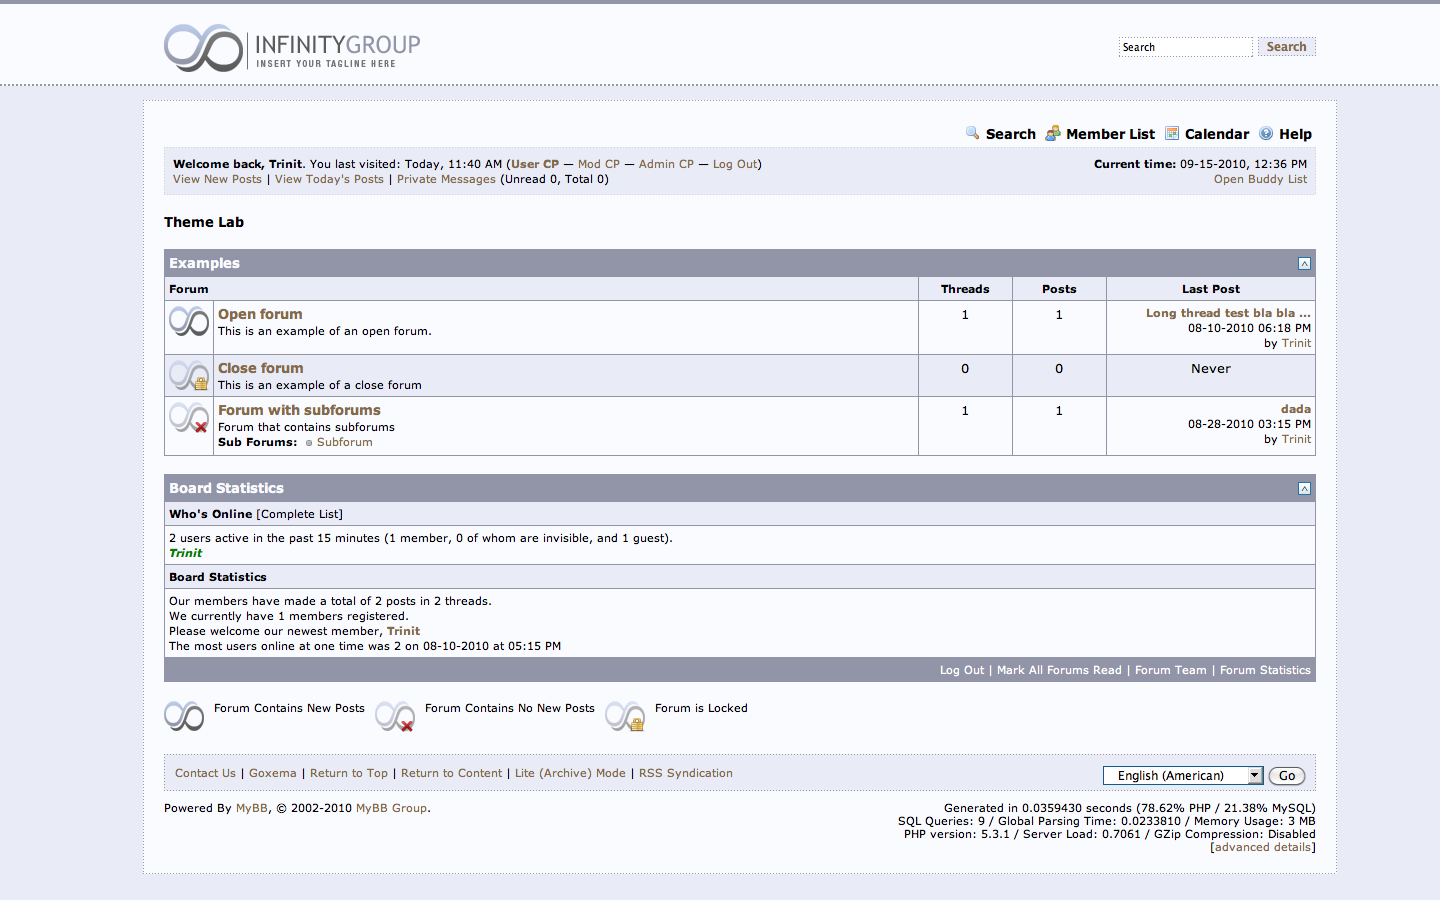Viewport: 1440px width, 900px height.
Task: Go to the Admin CP panel
Action: (x=666, y=164)
